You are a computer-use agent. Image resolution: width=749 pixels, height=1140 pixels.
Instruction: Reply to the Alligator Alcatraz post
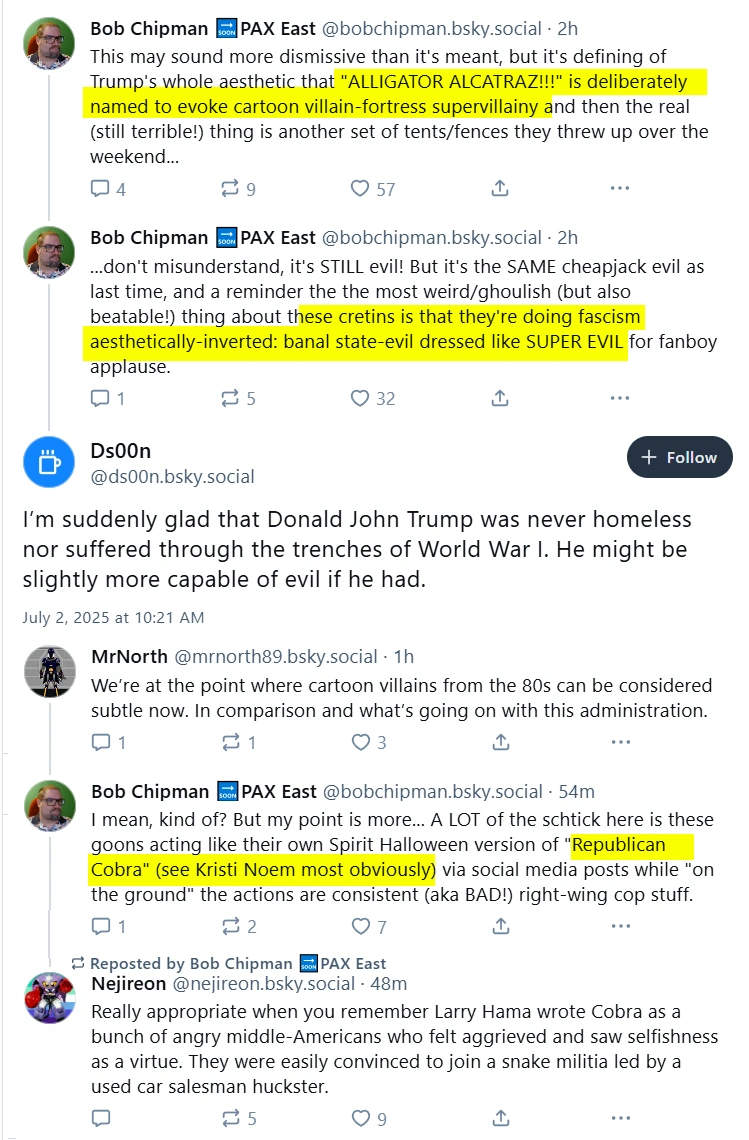pos(107,189)
